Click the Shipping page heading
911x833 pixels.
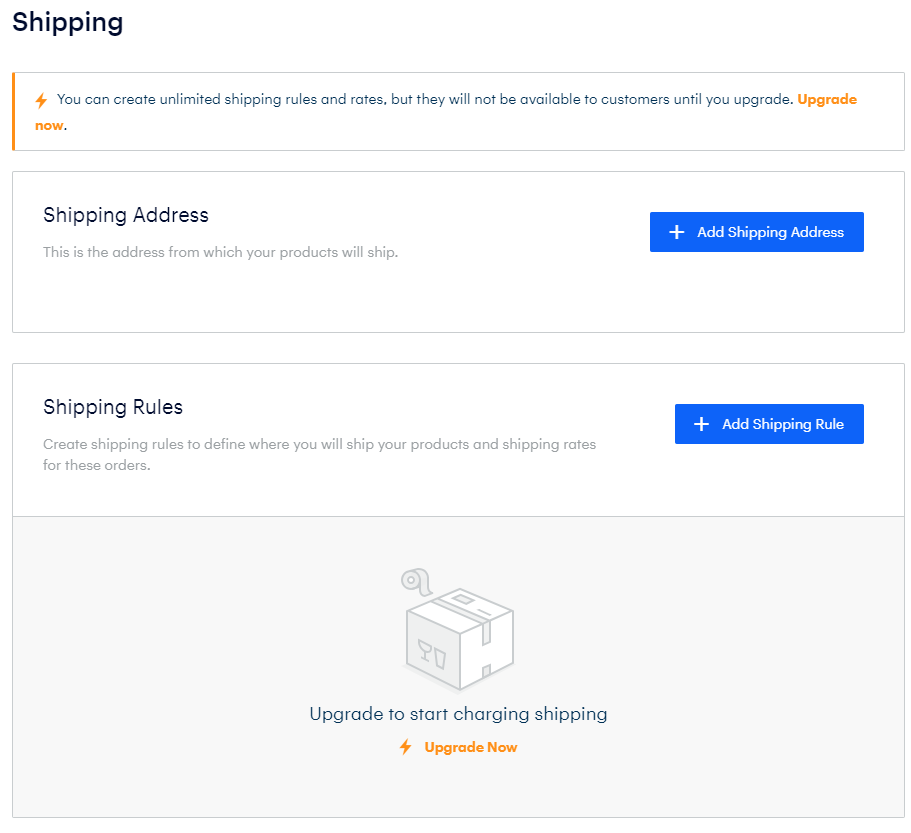(x=67, y=23)
